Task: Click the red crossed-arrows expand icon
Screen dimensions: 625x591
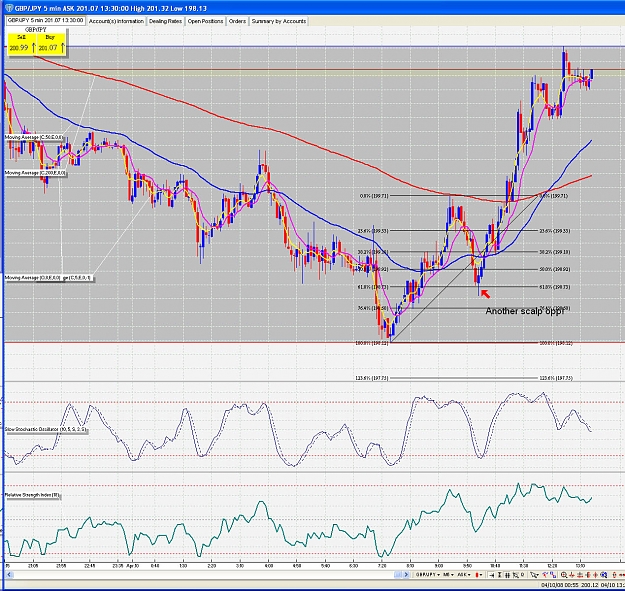Action: click(596, 575)
